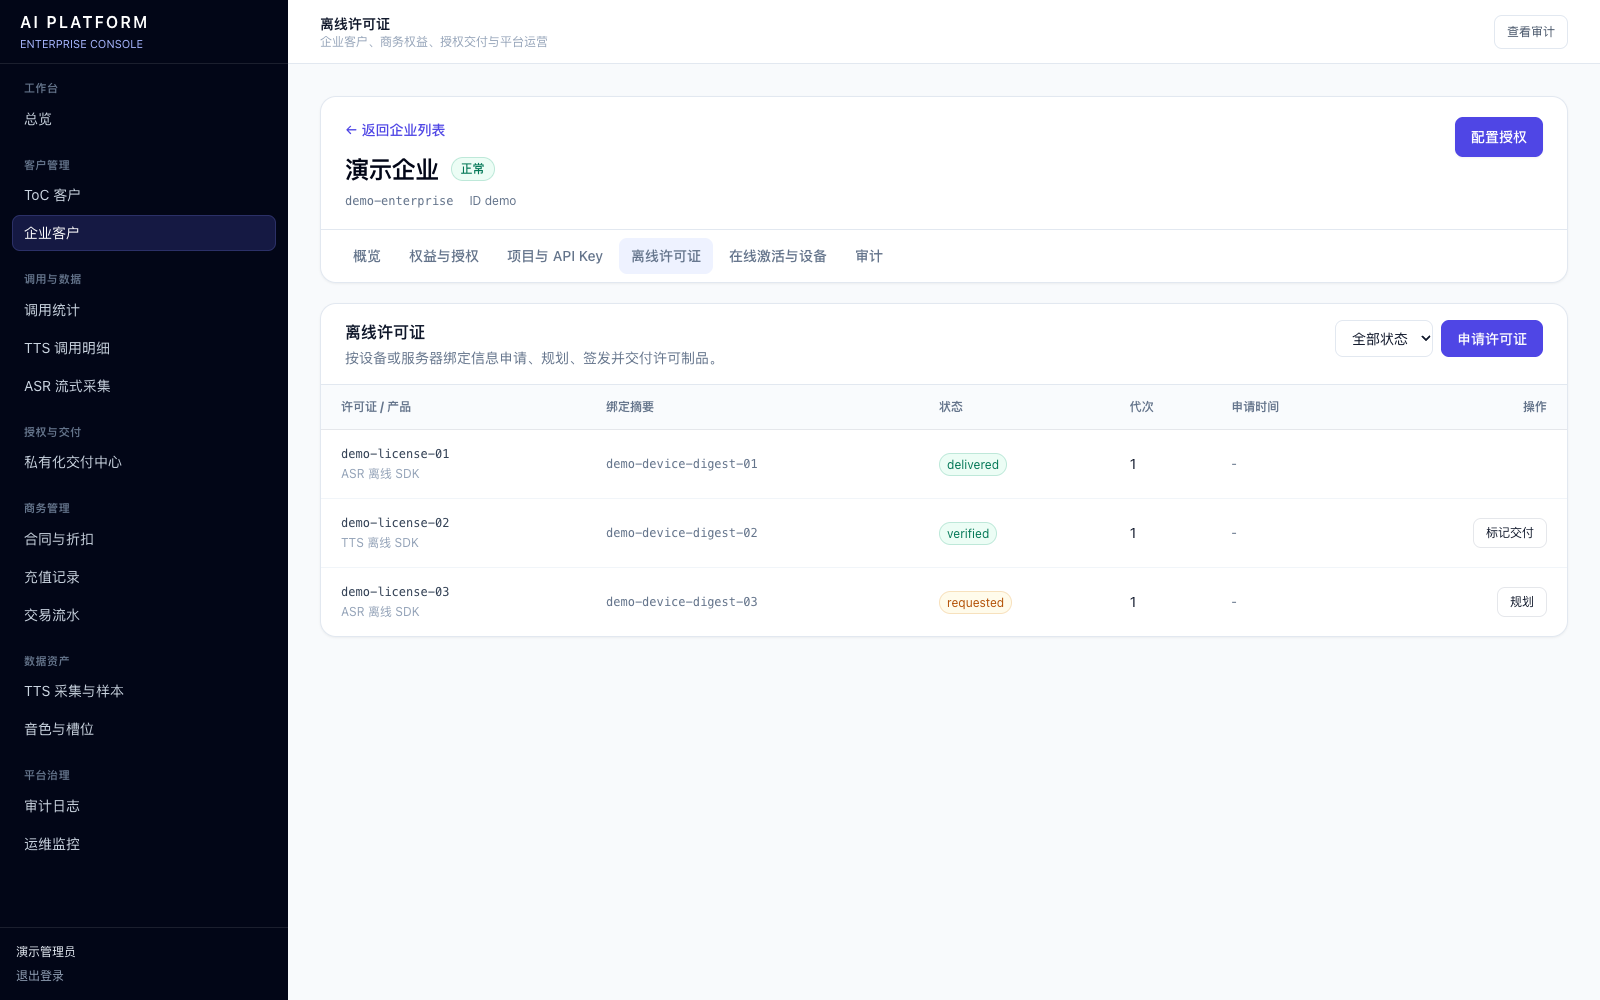
Task: Open 音色与槽位 in the sidebar
Action: [144, 729]
